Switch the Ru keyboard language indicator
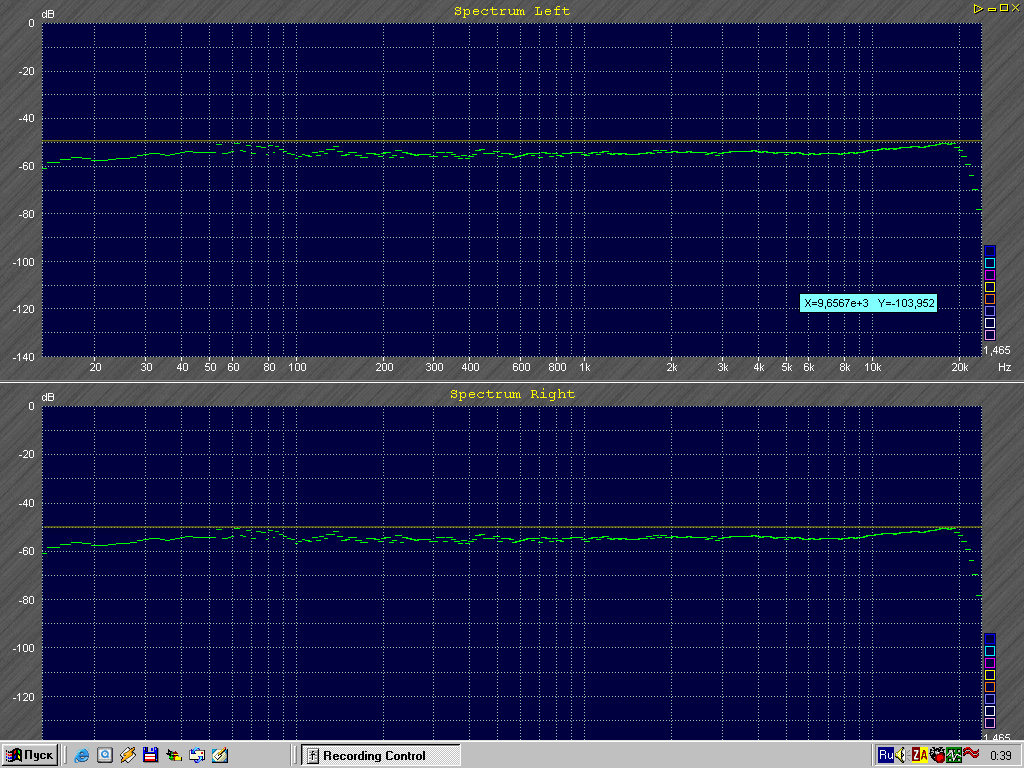Viewport: 1024px width, 768px height. (885, 755)
